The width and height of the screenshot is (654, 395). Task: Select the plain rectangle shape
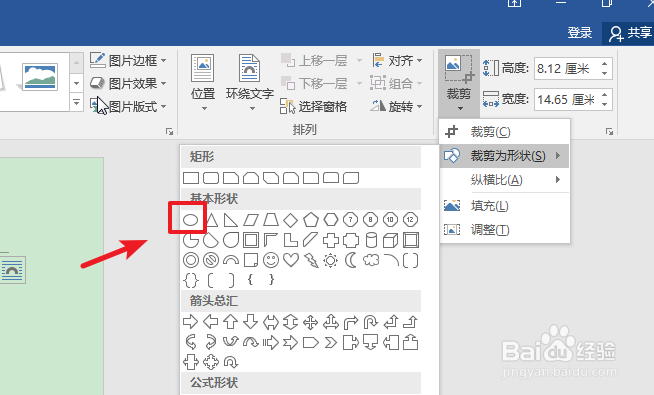(x=191, y=178)
